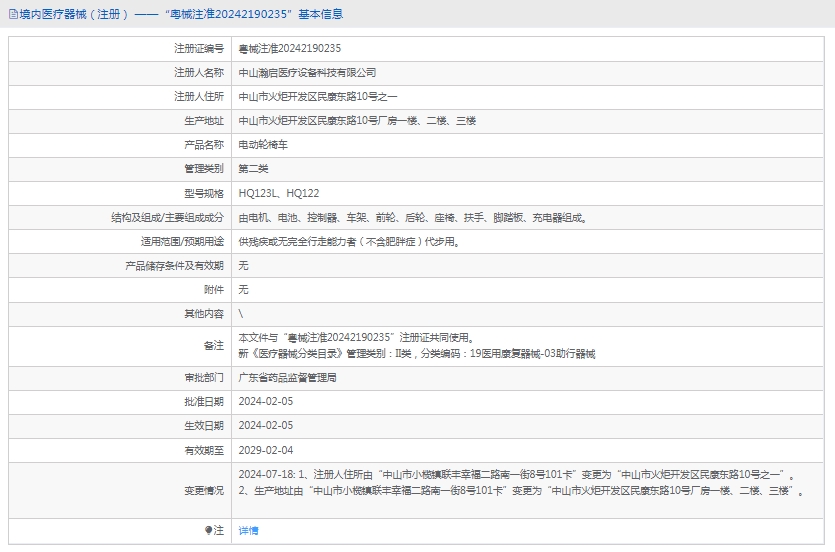Click the 变更情况 row label
Screen dimensions: 835x552
pos(203,490)
